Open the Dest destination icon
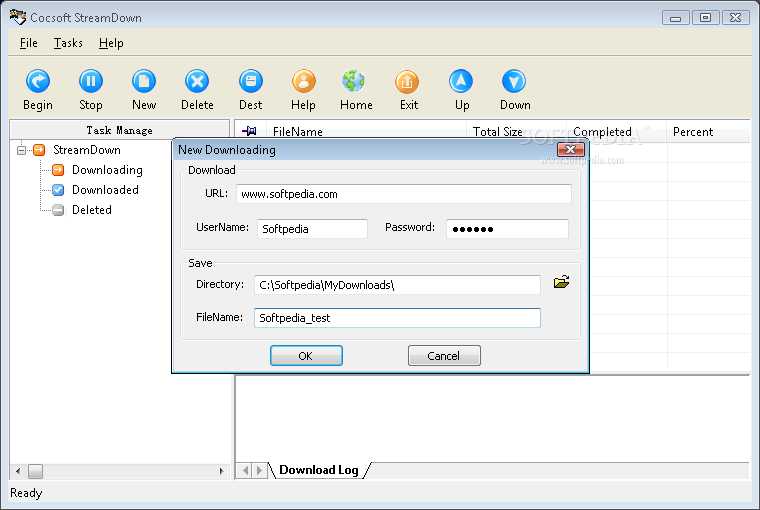The width and height of the screenshot is (760, 510). [x=251, y=81]
